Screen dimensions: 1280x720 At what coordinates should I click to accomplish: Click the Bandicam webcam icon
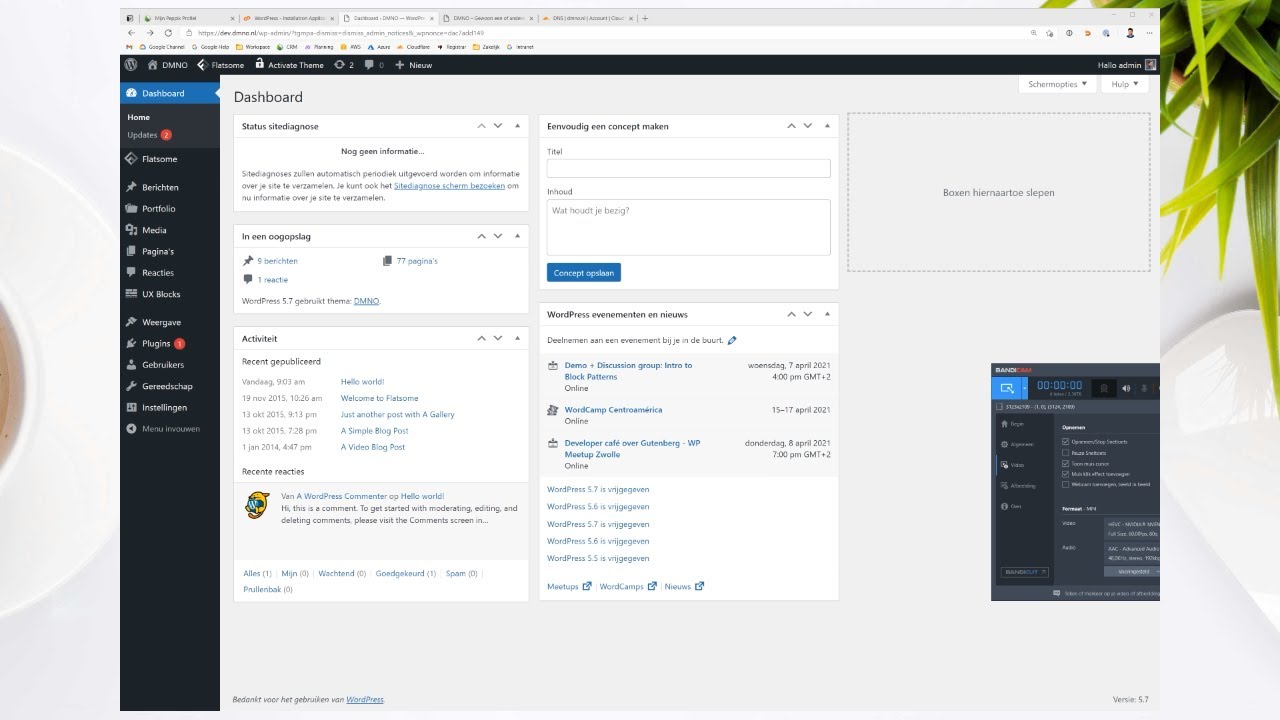coord(1104,388)
